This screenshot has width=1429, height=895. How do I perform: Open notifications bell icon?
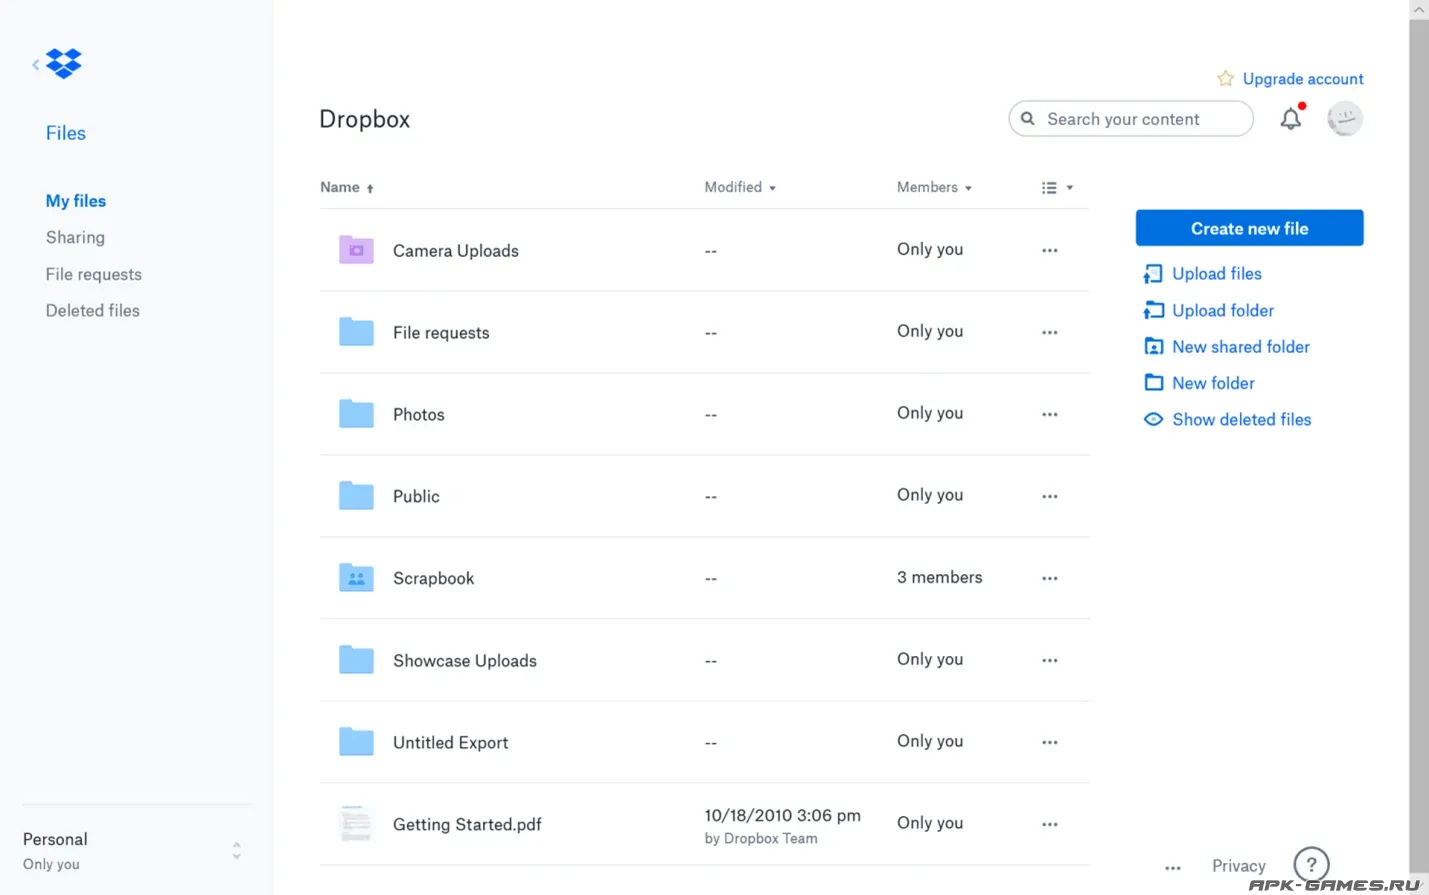point(1291,119)
